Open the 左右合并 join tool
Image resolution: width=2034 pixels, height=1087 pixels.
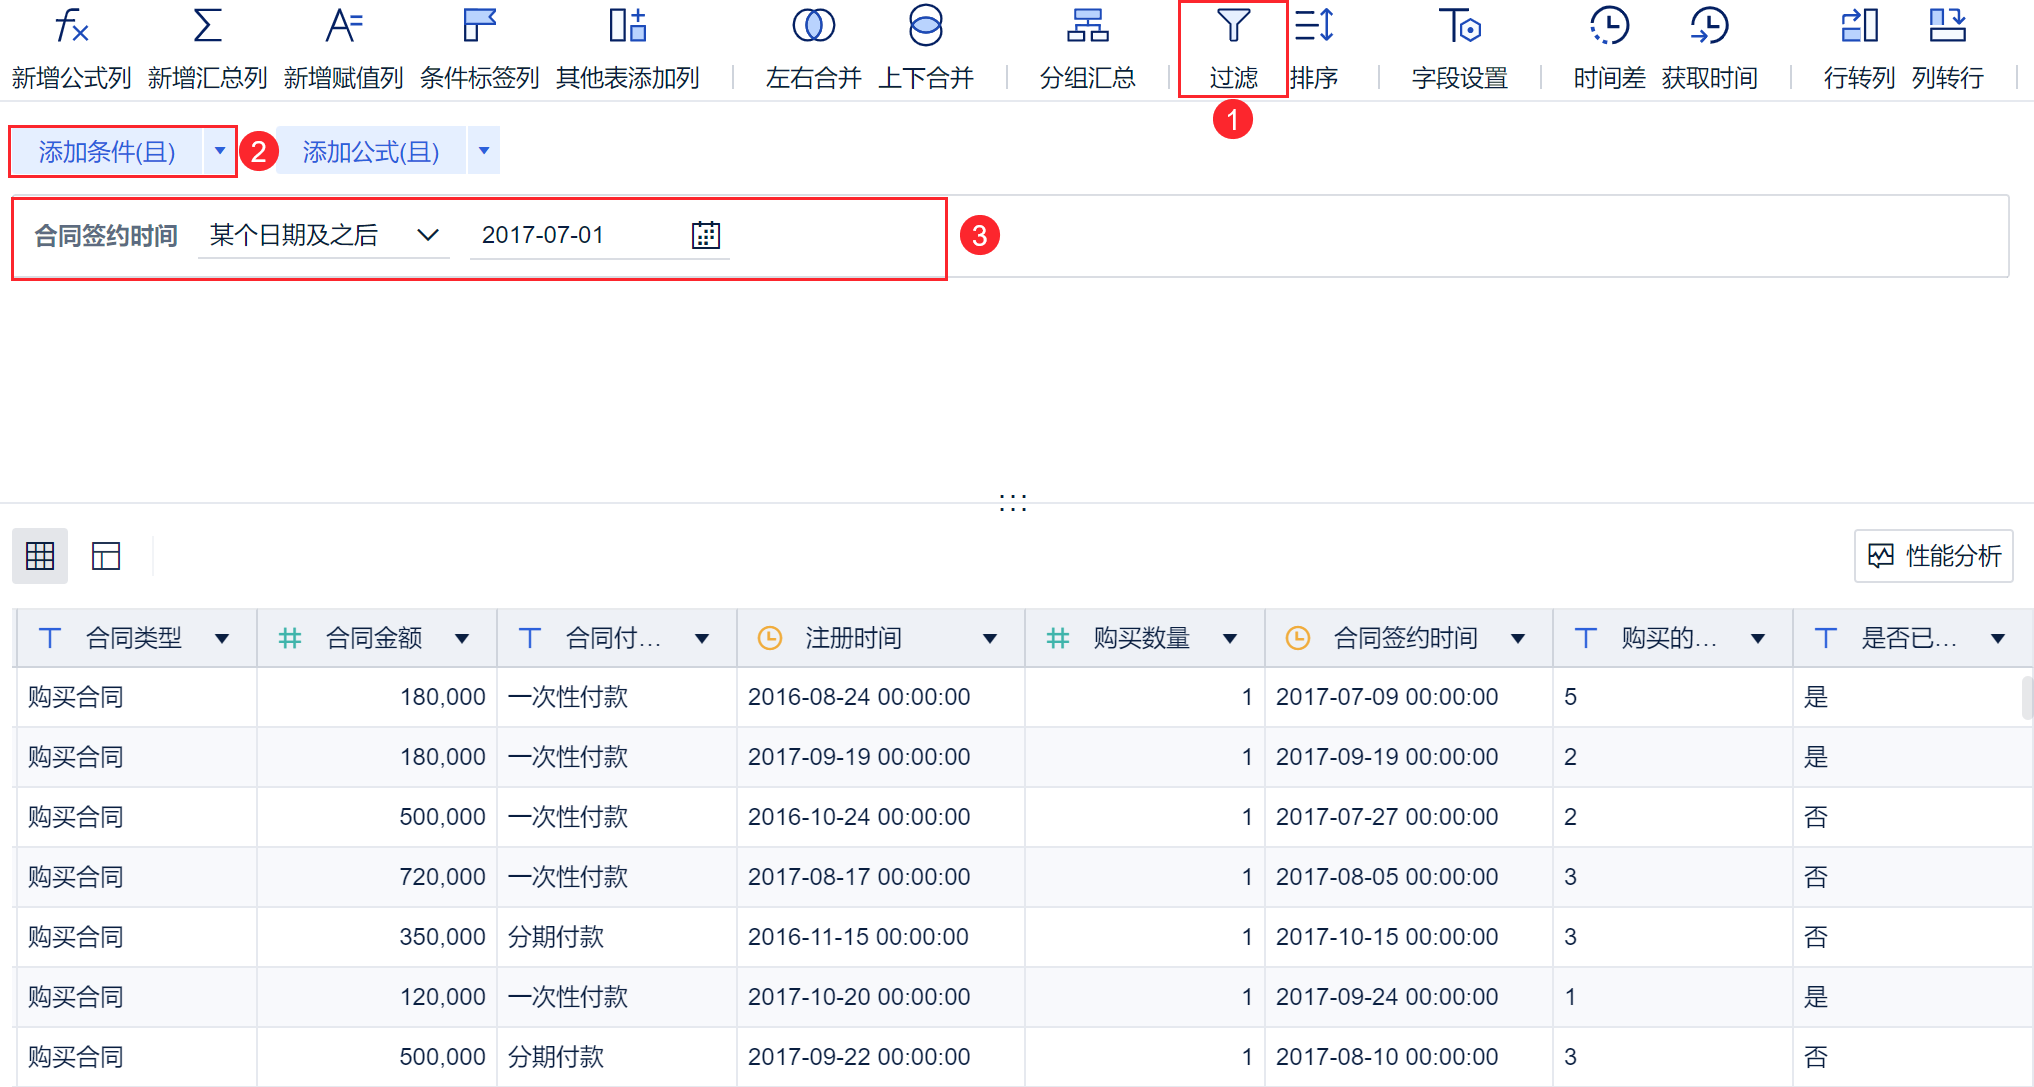(813, 27)
